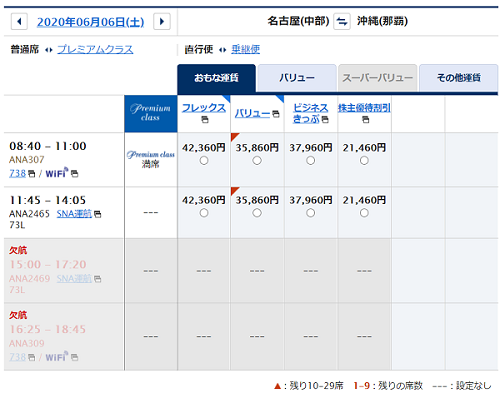
Task: Open the 738 aircraft link for ANA307
Action: [18, 174]
